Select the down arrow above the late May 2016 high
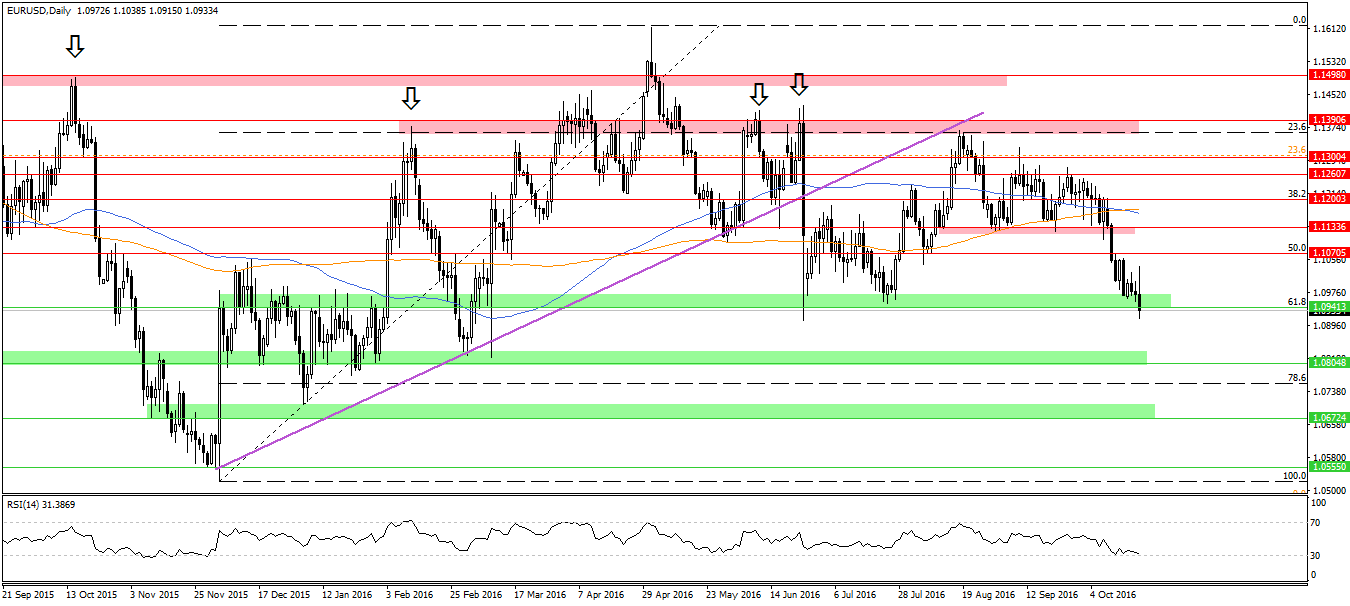The height and width of the screenshot is (606, 1350). click(759, 95)
